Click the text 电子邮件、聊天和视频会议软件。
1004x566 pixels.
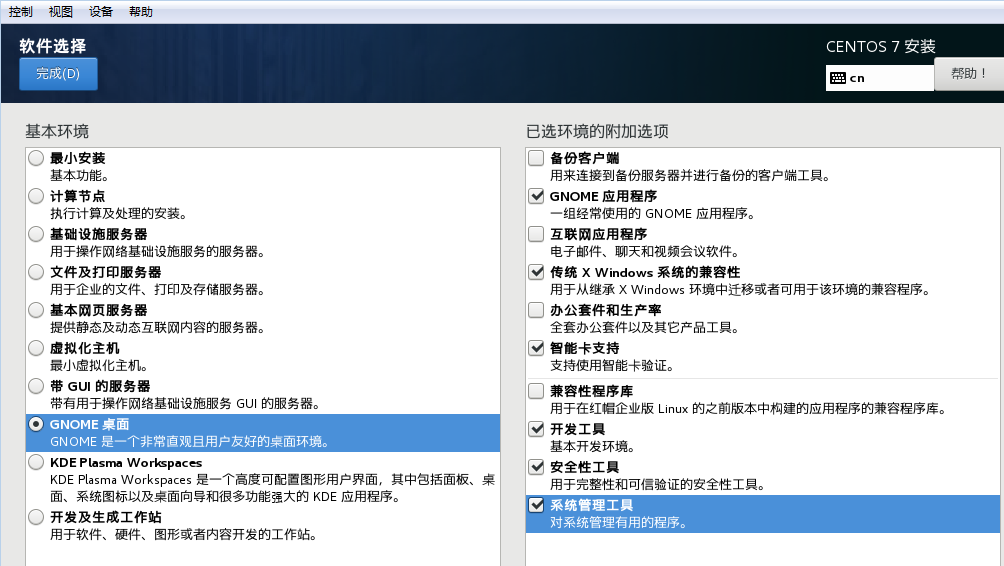(x=645, y=251)
